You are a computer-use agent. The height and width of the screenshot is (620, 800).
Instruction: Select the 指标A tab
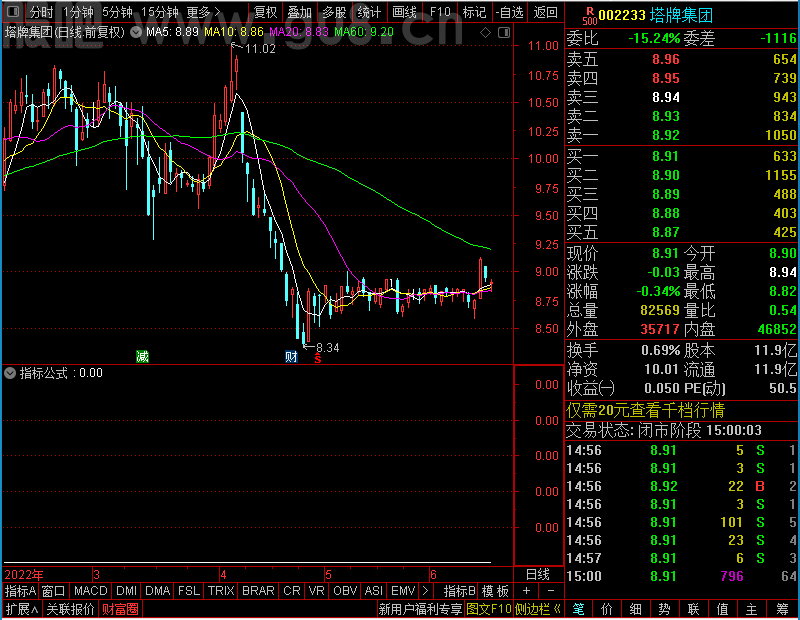20,591
